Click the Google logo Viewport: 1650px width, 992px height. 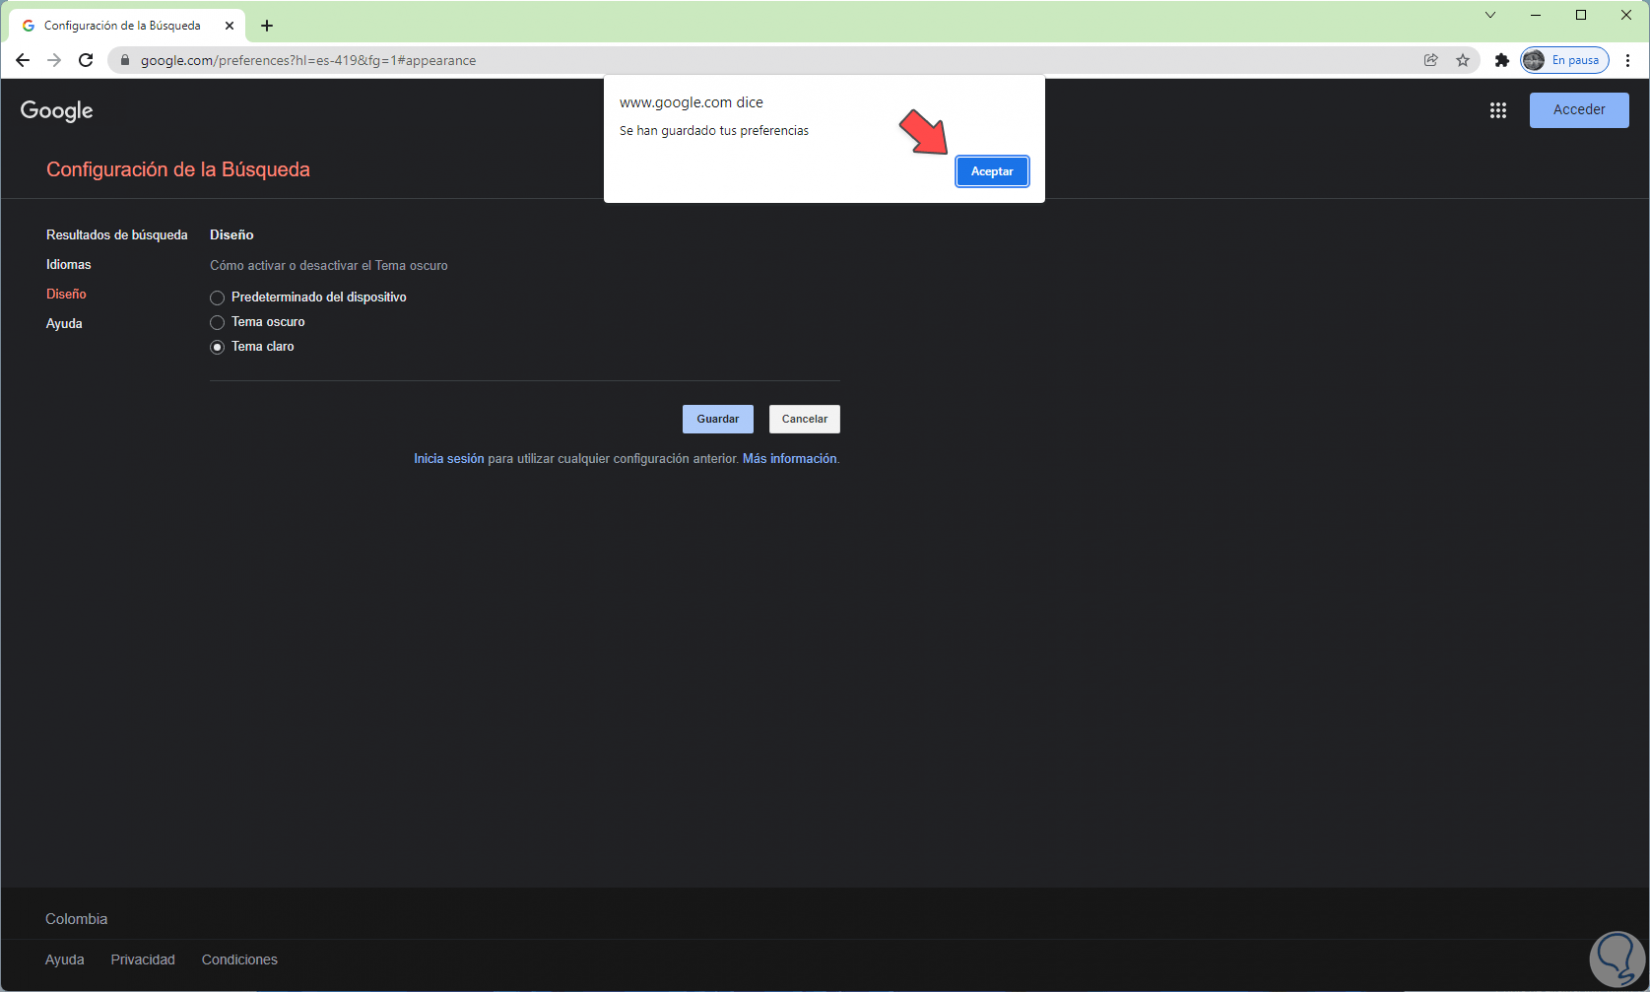(x=57, y=111)
